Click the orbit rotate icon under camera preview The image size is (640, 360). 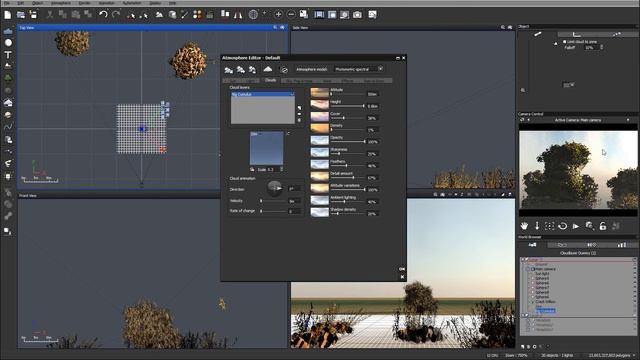[x=562, y=226]
